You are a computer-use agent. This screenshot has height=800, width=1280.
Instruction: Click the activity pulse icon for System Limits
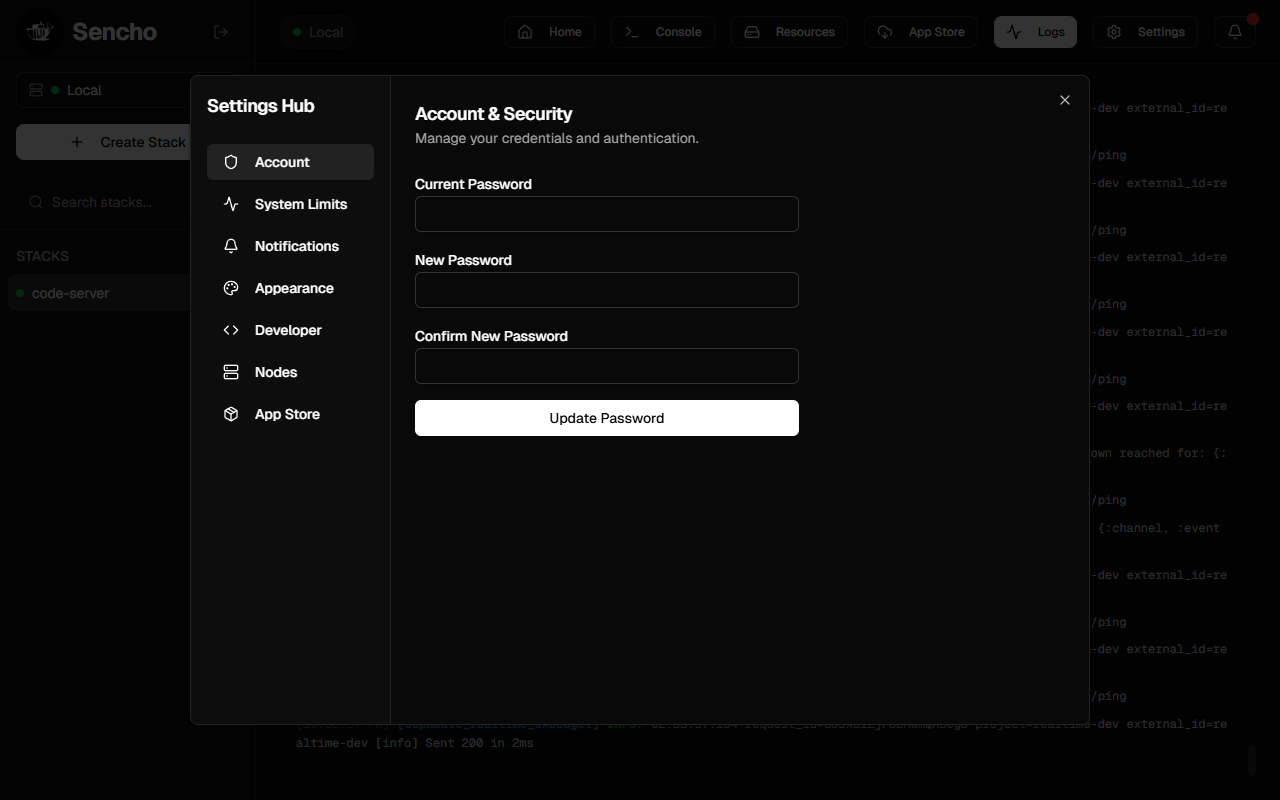pos(231,204)
